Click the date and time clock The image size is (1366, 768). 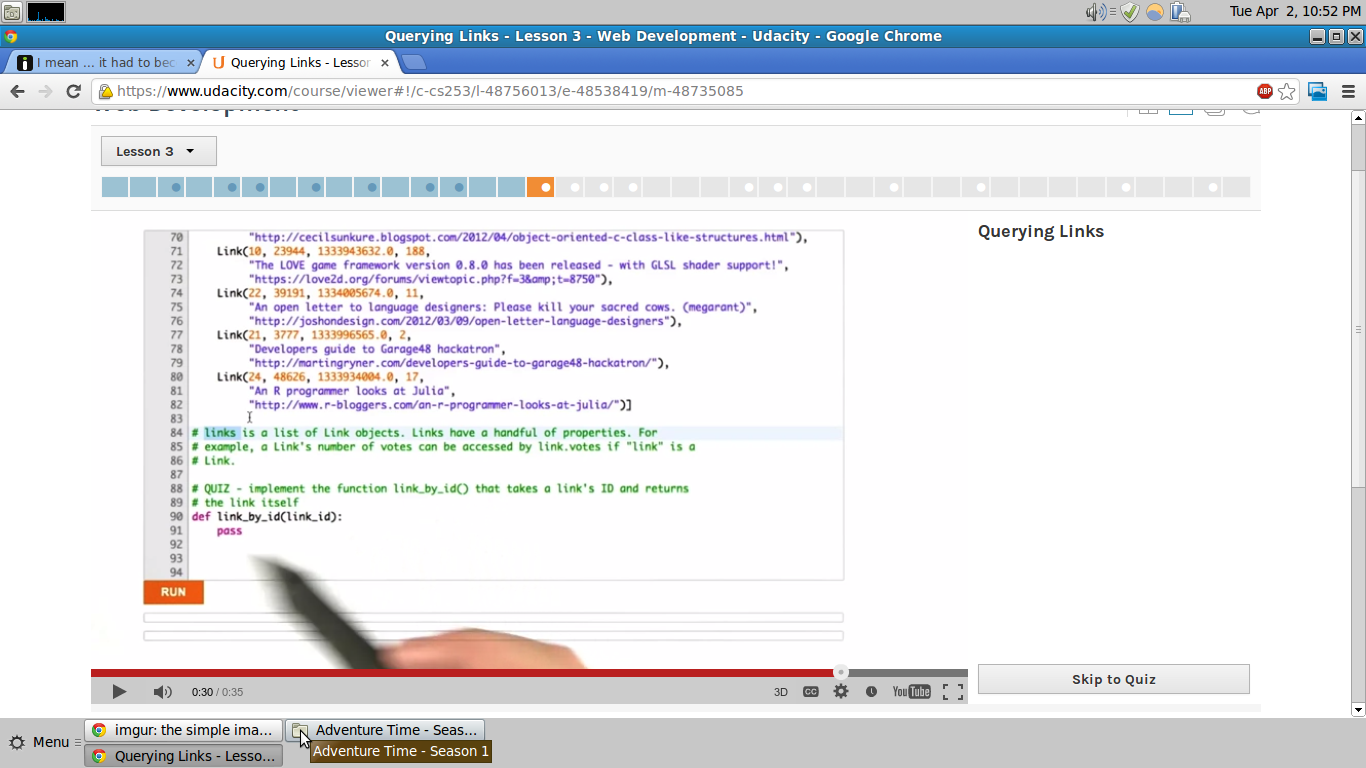pyautogui.click(x=1295, y=11)
